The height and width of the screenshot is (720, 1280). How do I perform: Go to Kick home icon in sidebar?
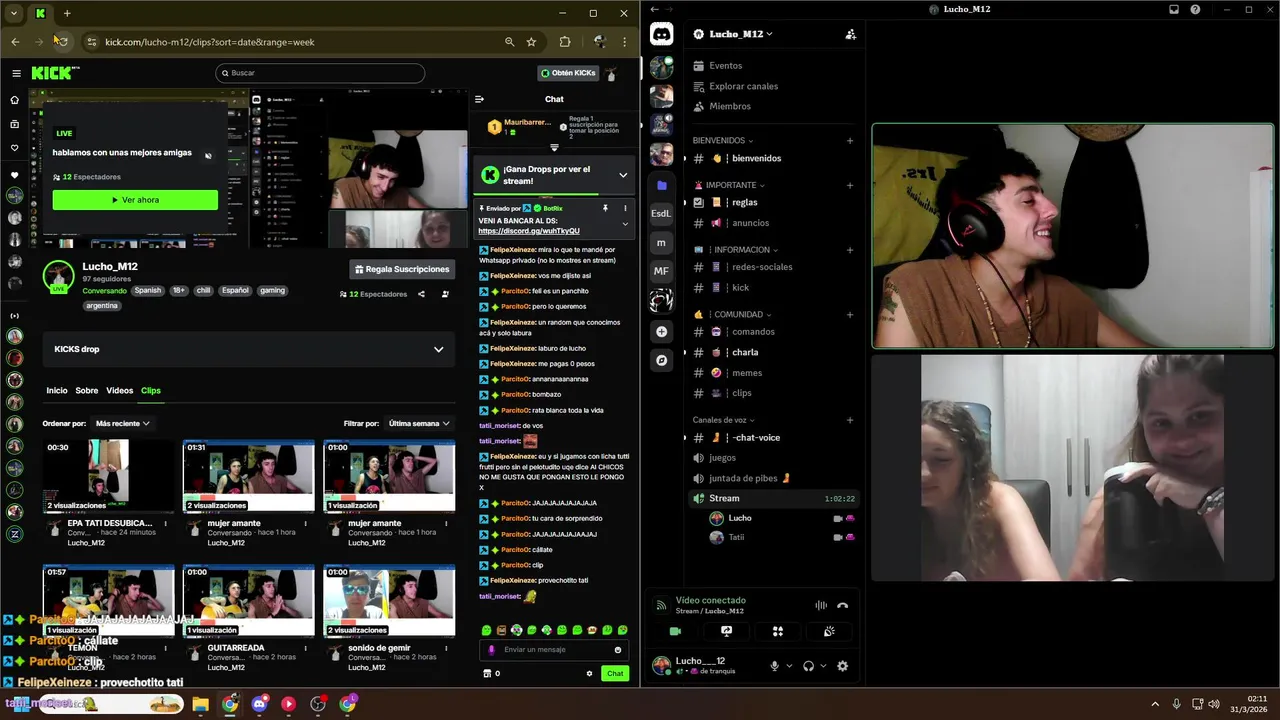click(15, 100)
